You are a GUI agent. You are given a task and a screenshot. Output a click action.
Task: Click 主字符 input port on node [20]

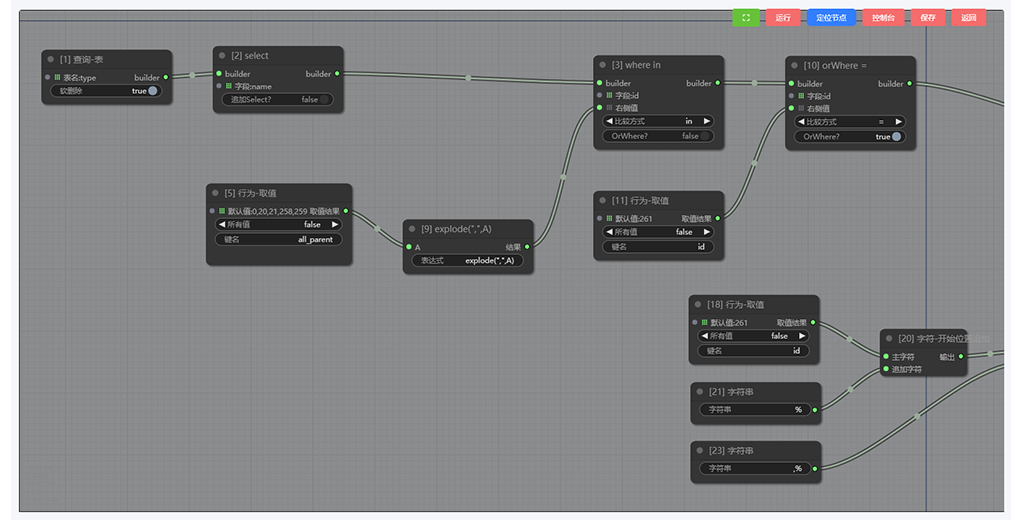click(x=886, y=357)
